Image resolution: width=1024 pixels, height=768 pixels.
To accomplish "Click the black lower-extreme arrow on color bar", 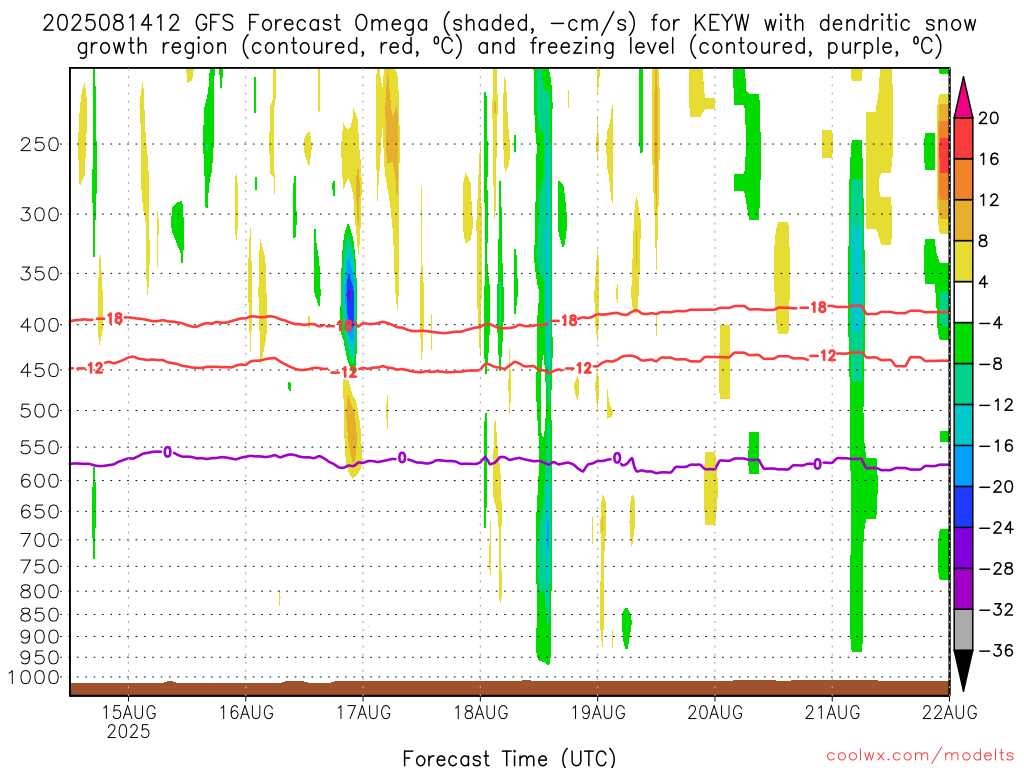I will pos(963,671).
